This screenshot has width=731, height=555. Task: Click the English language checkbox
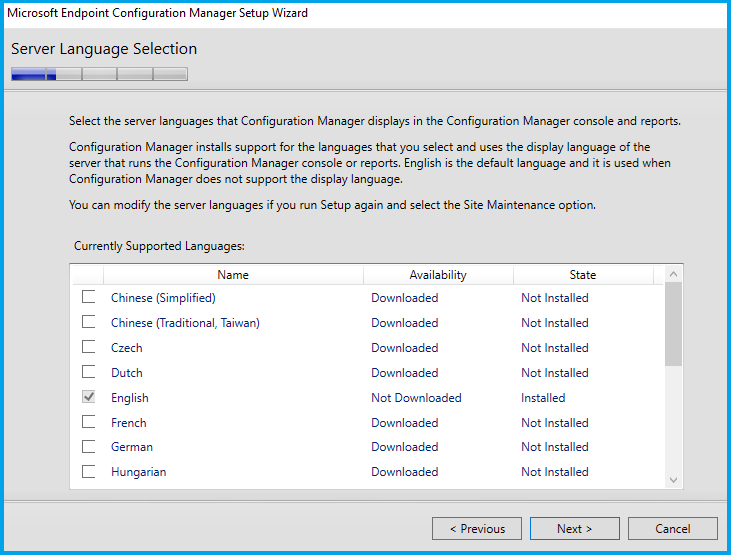89,397
